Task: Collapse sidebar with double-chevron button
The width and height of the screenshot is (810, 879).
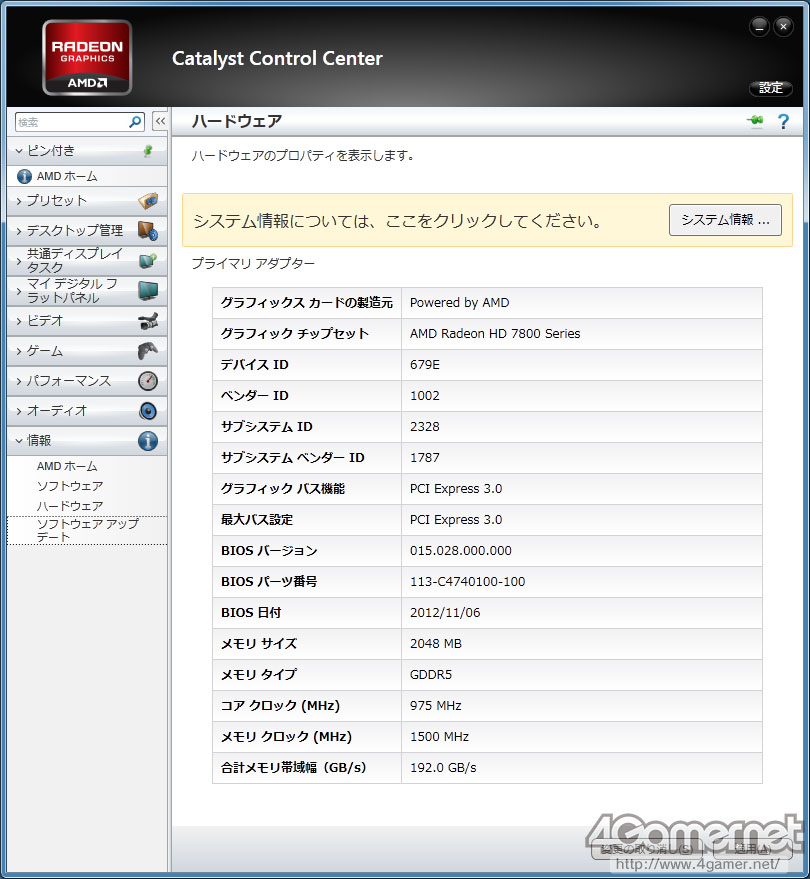Action: tap(160, 121)
